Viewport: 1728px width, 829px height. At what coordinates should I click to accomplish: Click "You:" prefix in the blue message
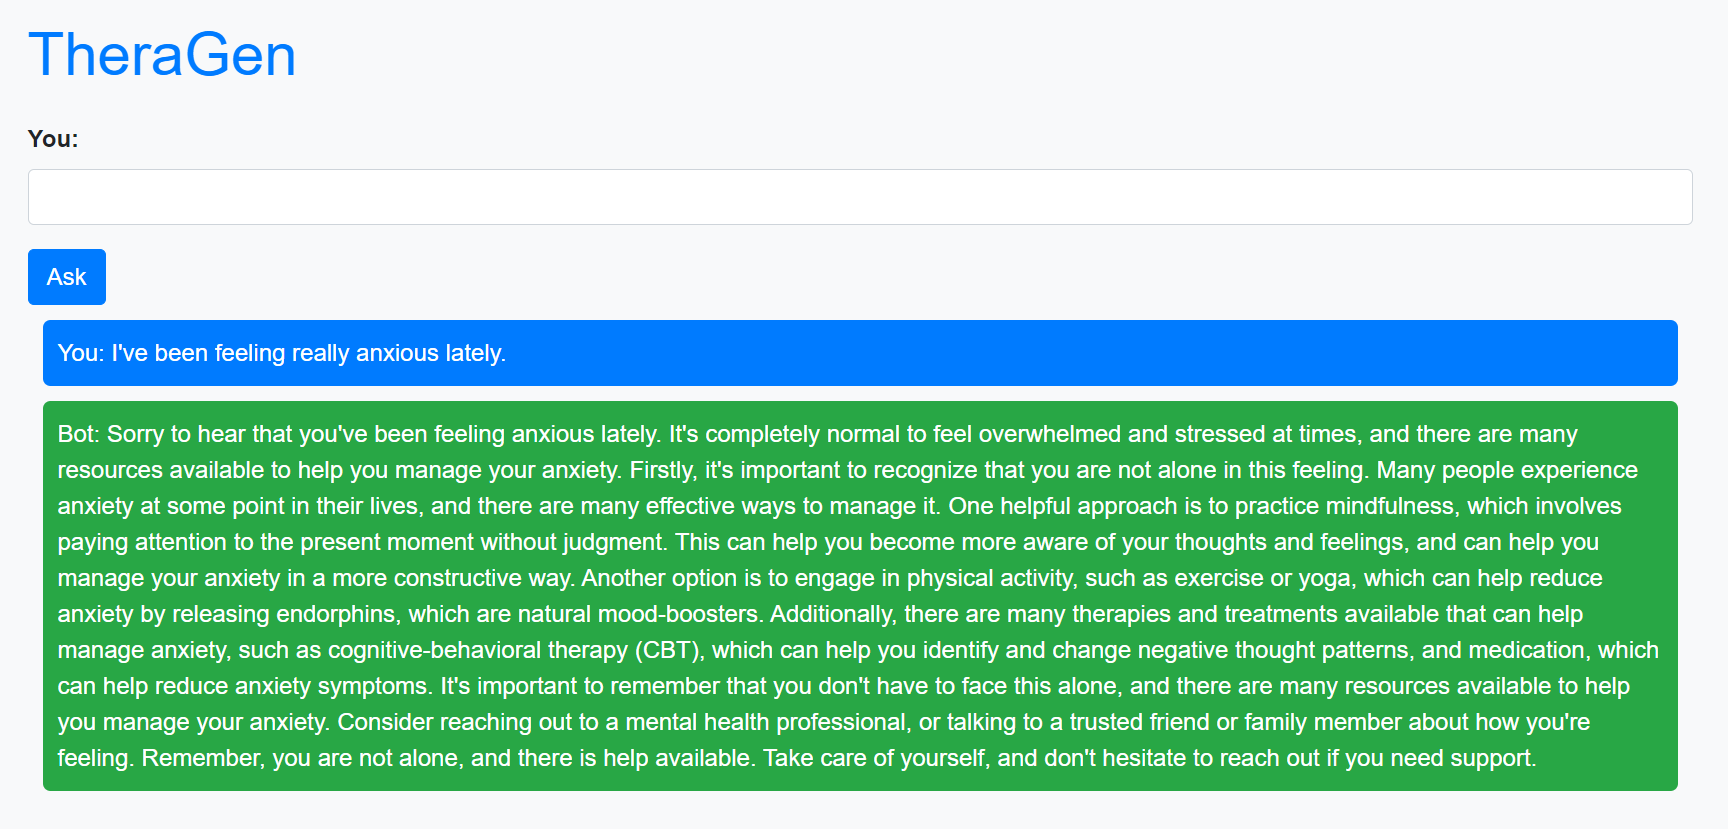pos(81,353)
